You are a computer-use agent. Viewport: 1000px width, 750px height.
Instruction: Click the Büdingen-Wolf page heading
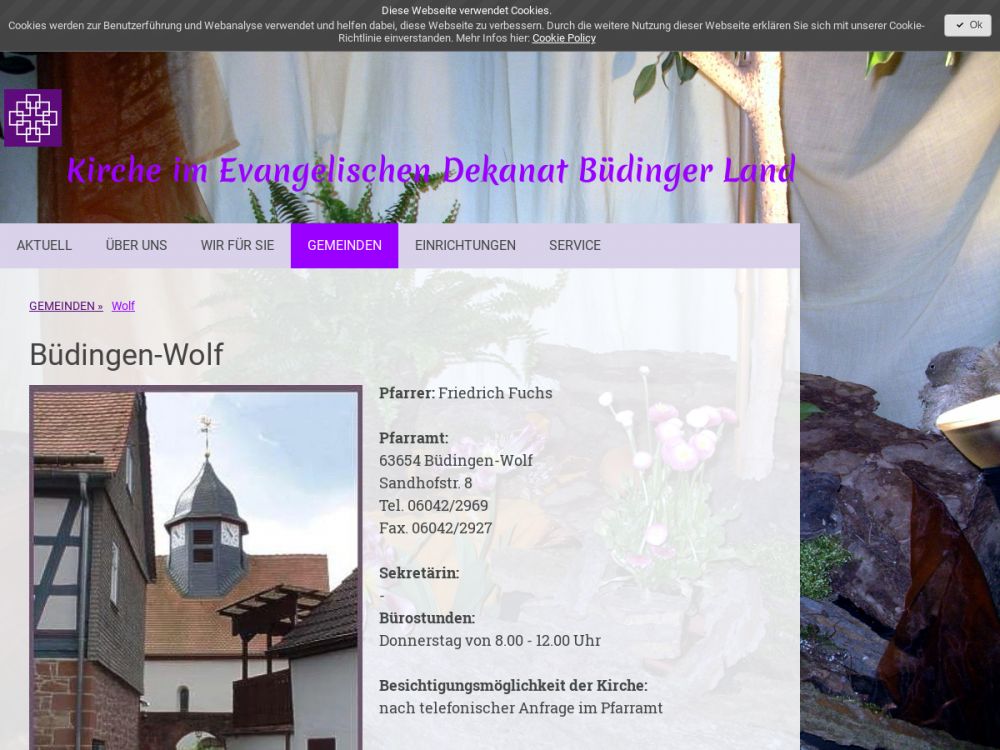point(126,355)
